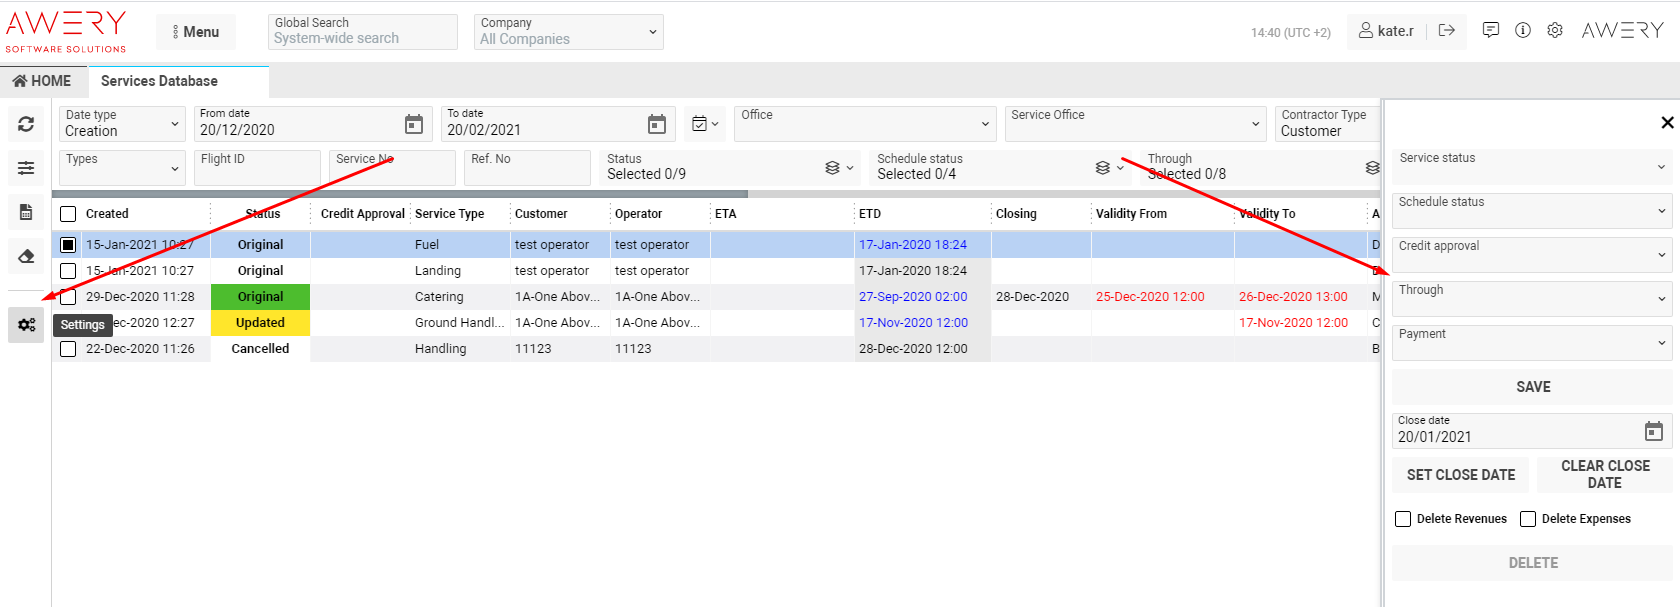1680x607 pixels.
Task: Switch to the HOME tab
Action: pos(43,81)
